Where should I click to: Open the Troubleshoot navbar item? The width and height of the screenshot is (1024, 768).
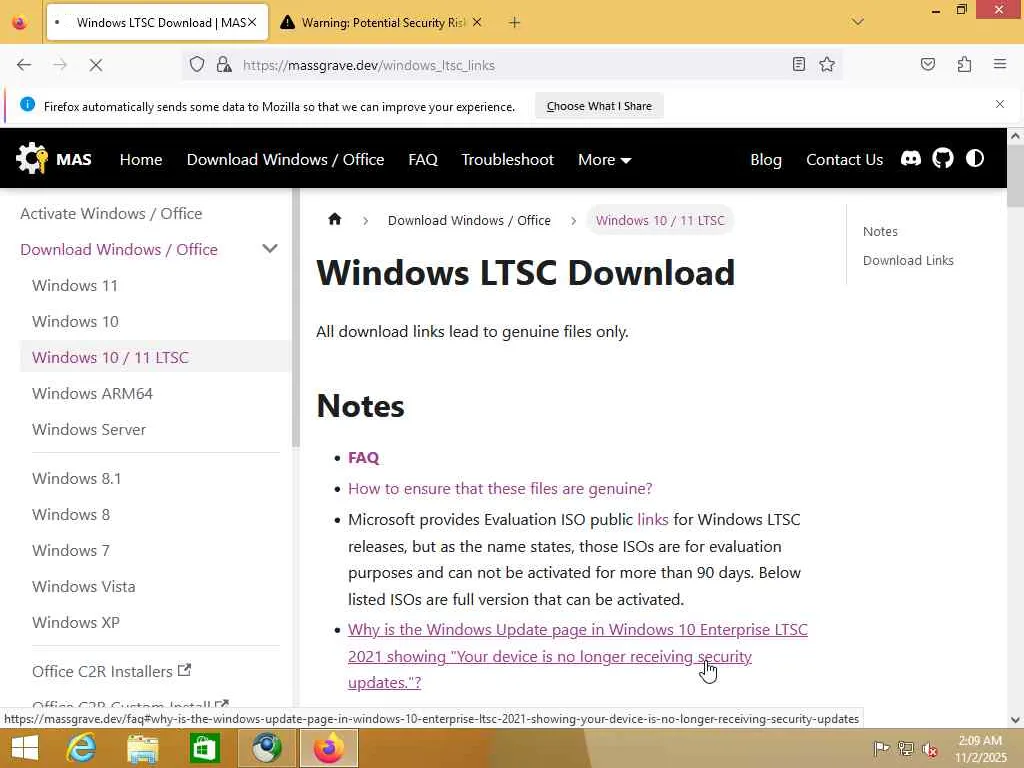(x=507, y=160)
